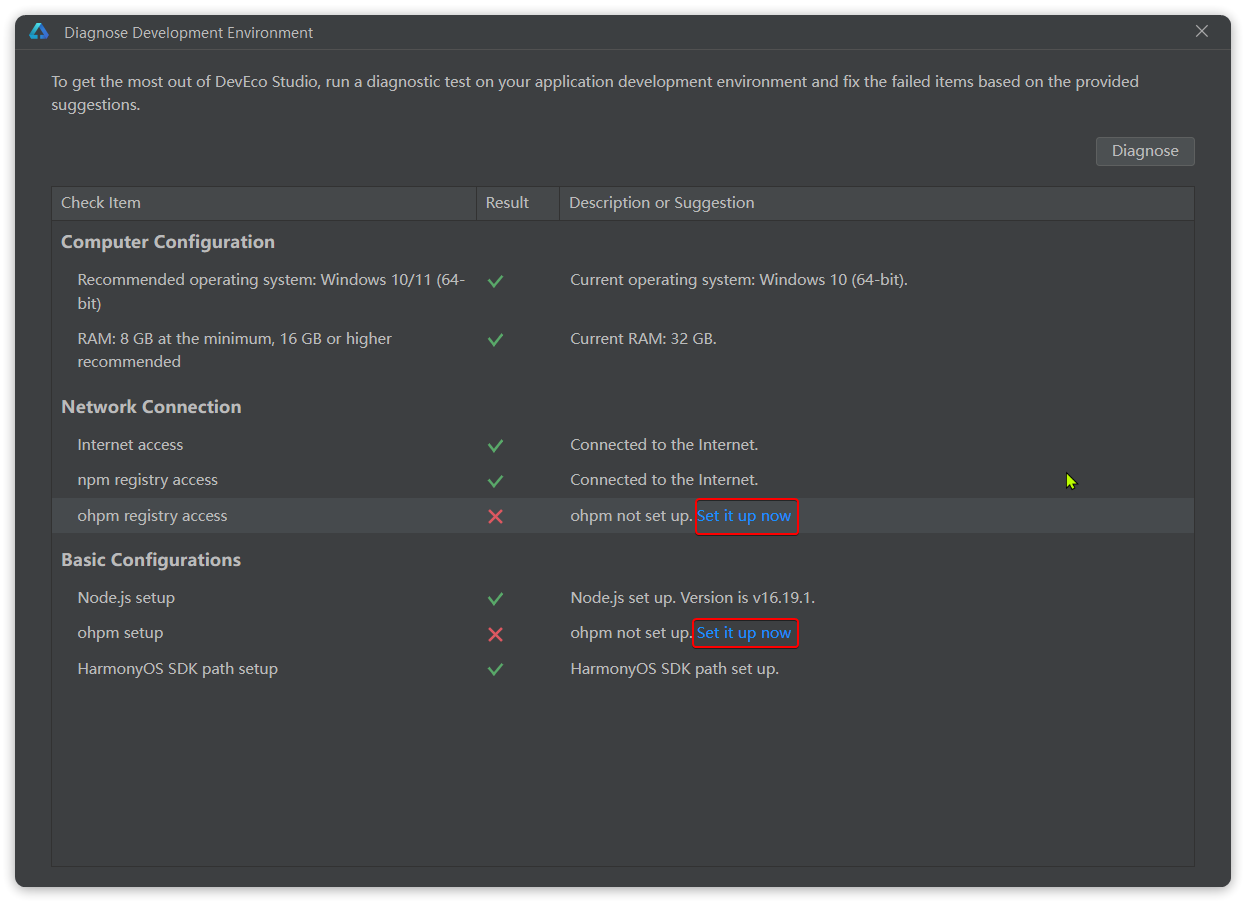Click the Check Item column header
Image resolution: width=1246 pixels, height=904 pixels.
coord(101,203)
